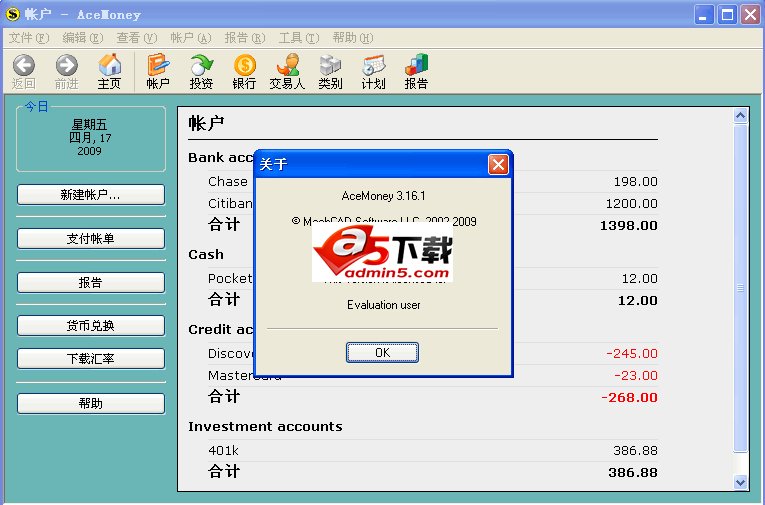Maximize the AceMoney window

coord(727,15)
